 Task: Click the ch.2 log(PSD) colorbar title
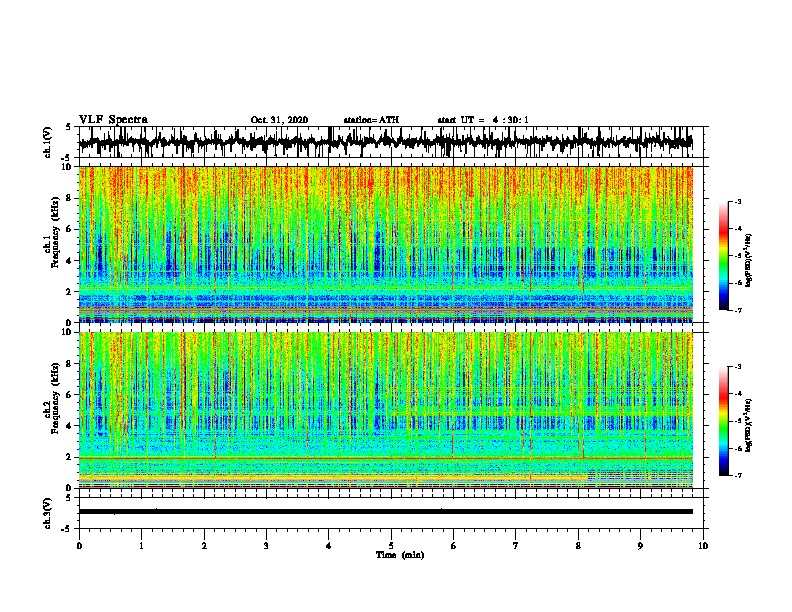749,425
